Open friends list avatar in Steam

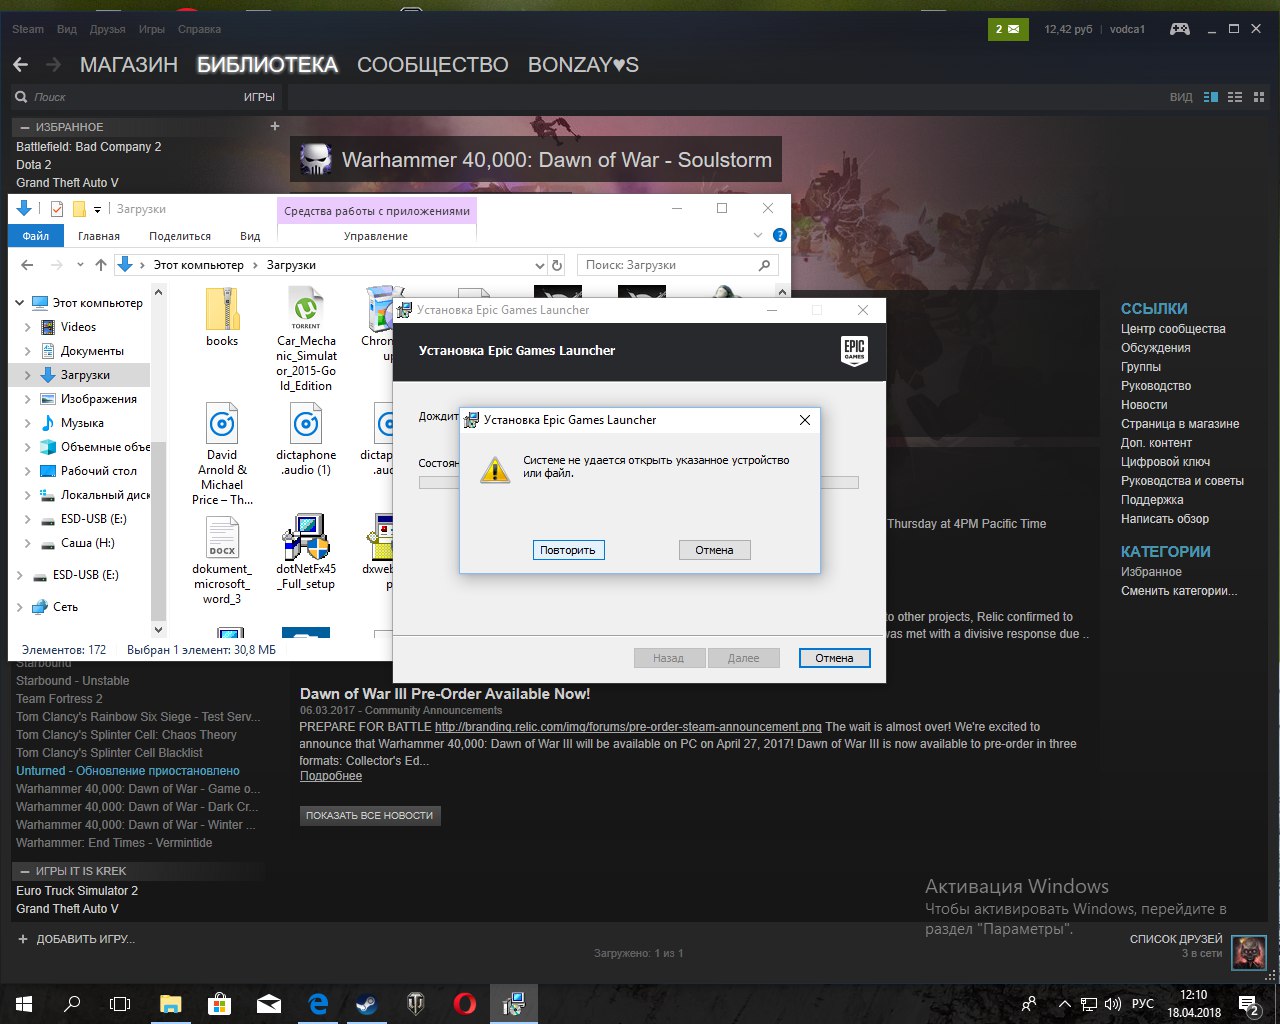[1249, 953]
